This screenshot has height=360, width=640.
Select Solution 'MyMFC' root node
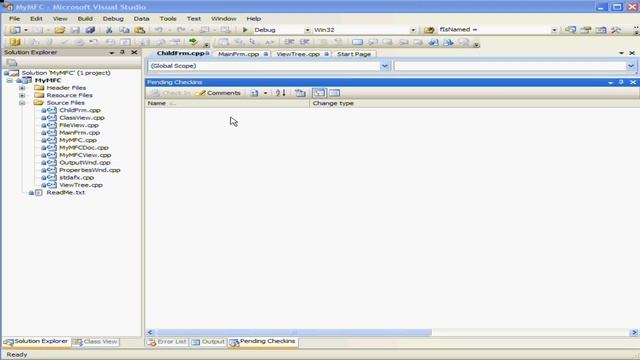point(66,73)
